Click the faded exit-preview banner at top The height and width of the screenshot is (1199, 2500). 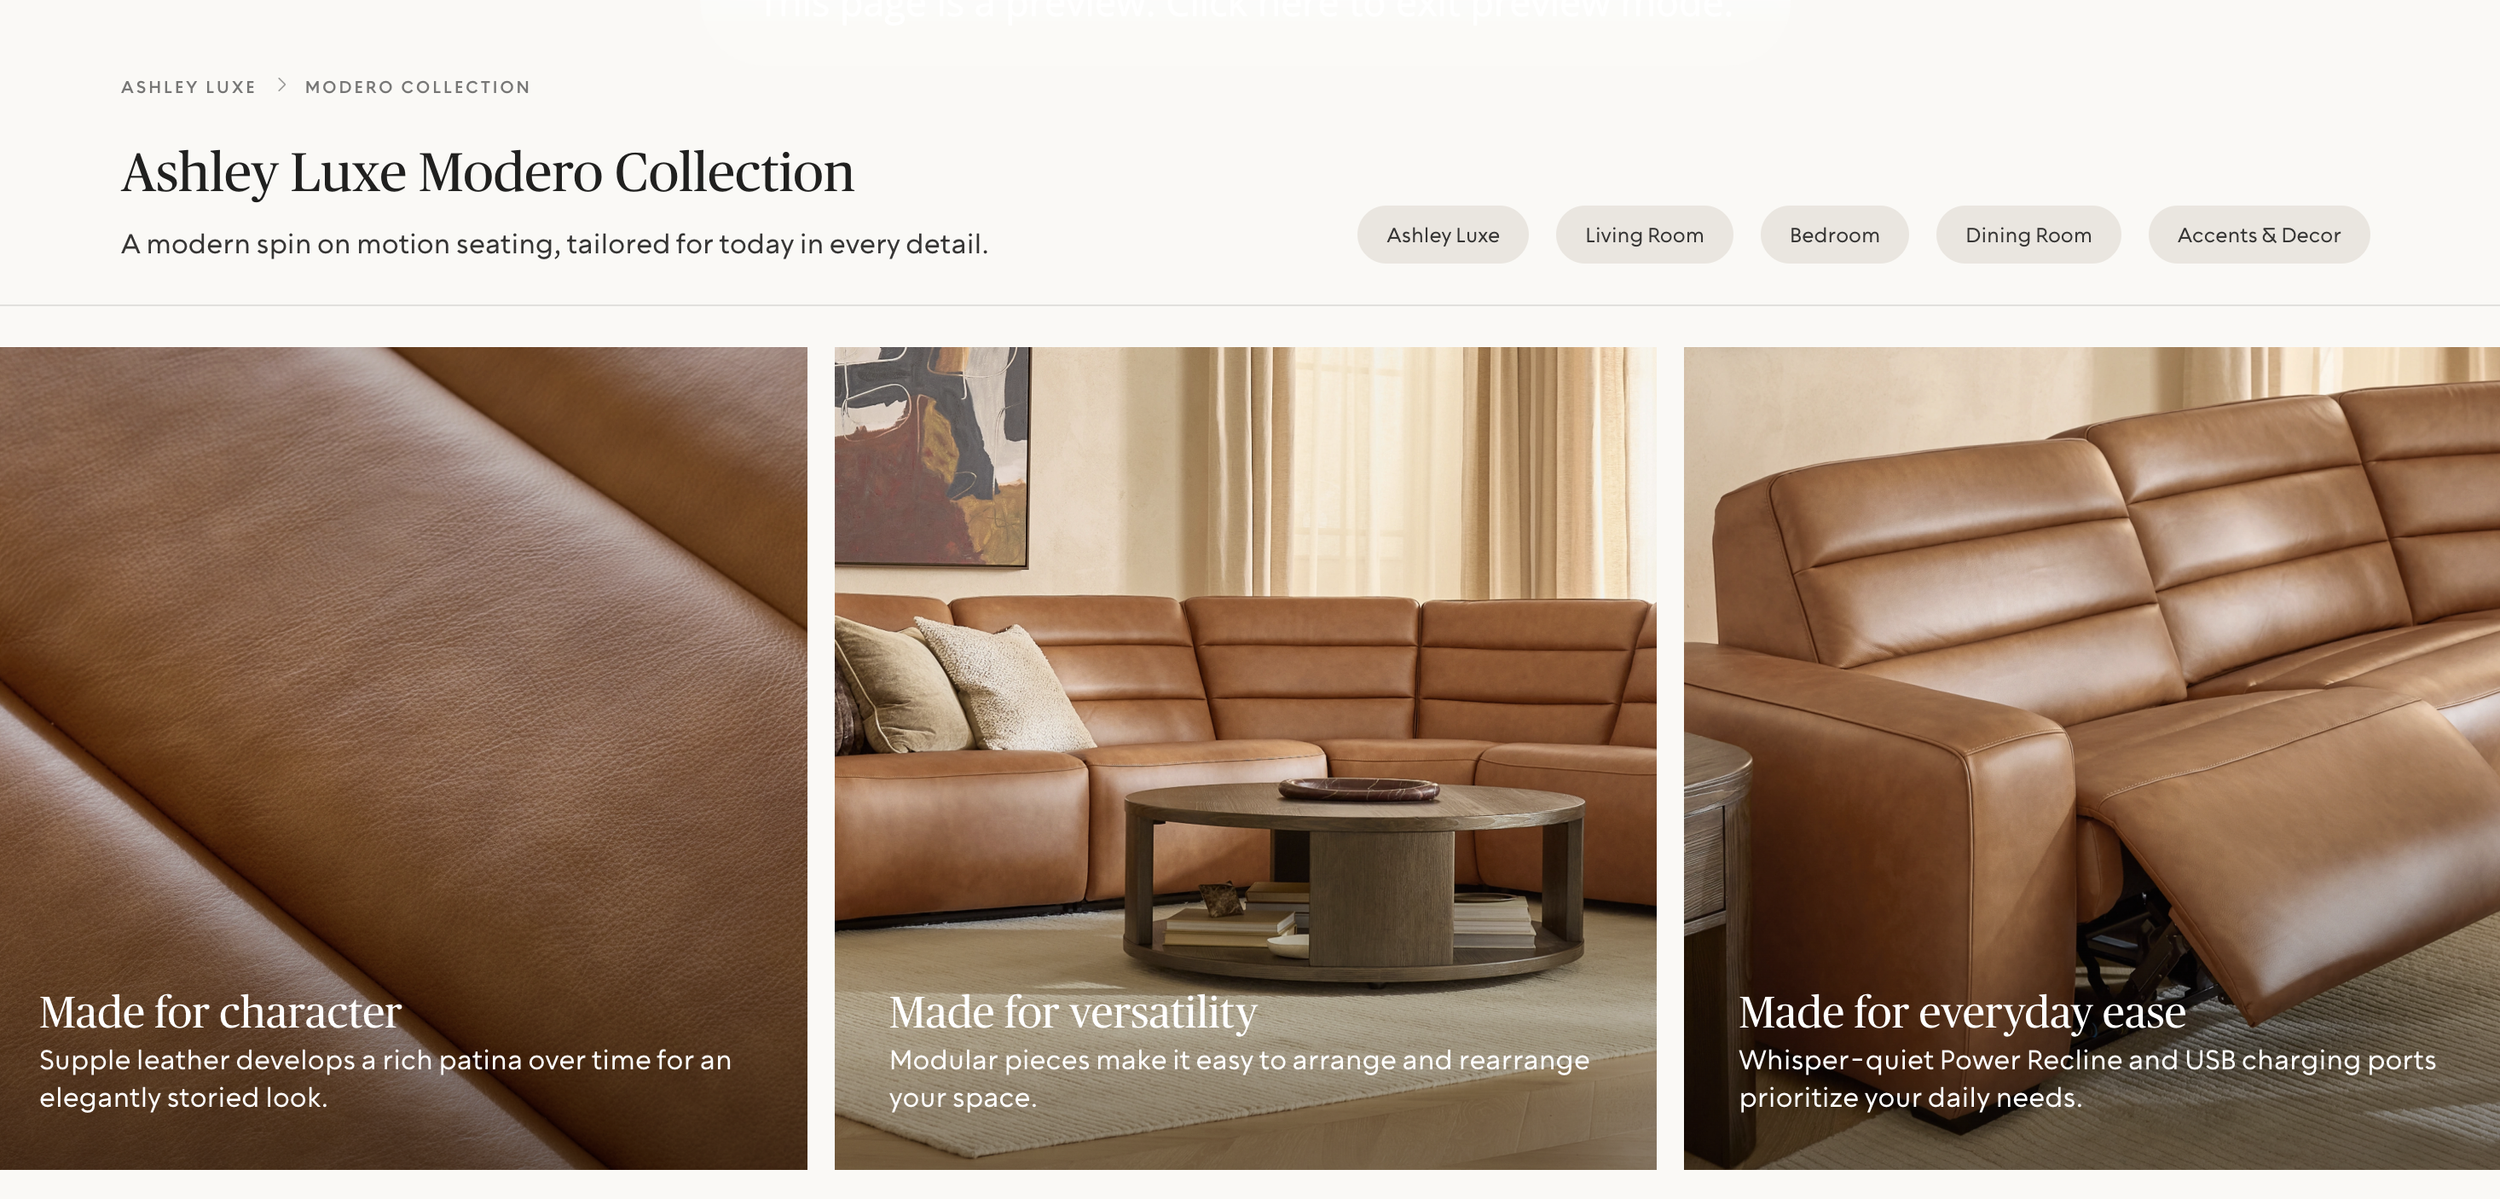click(x=1245, y=12)
